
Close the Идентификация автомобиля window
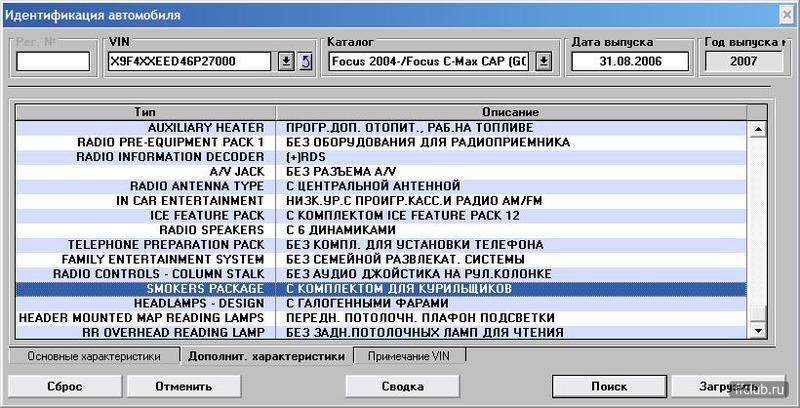(787, 15)
